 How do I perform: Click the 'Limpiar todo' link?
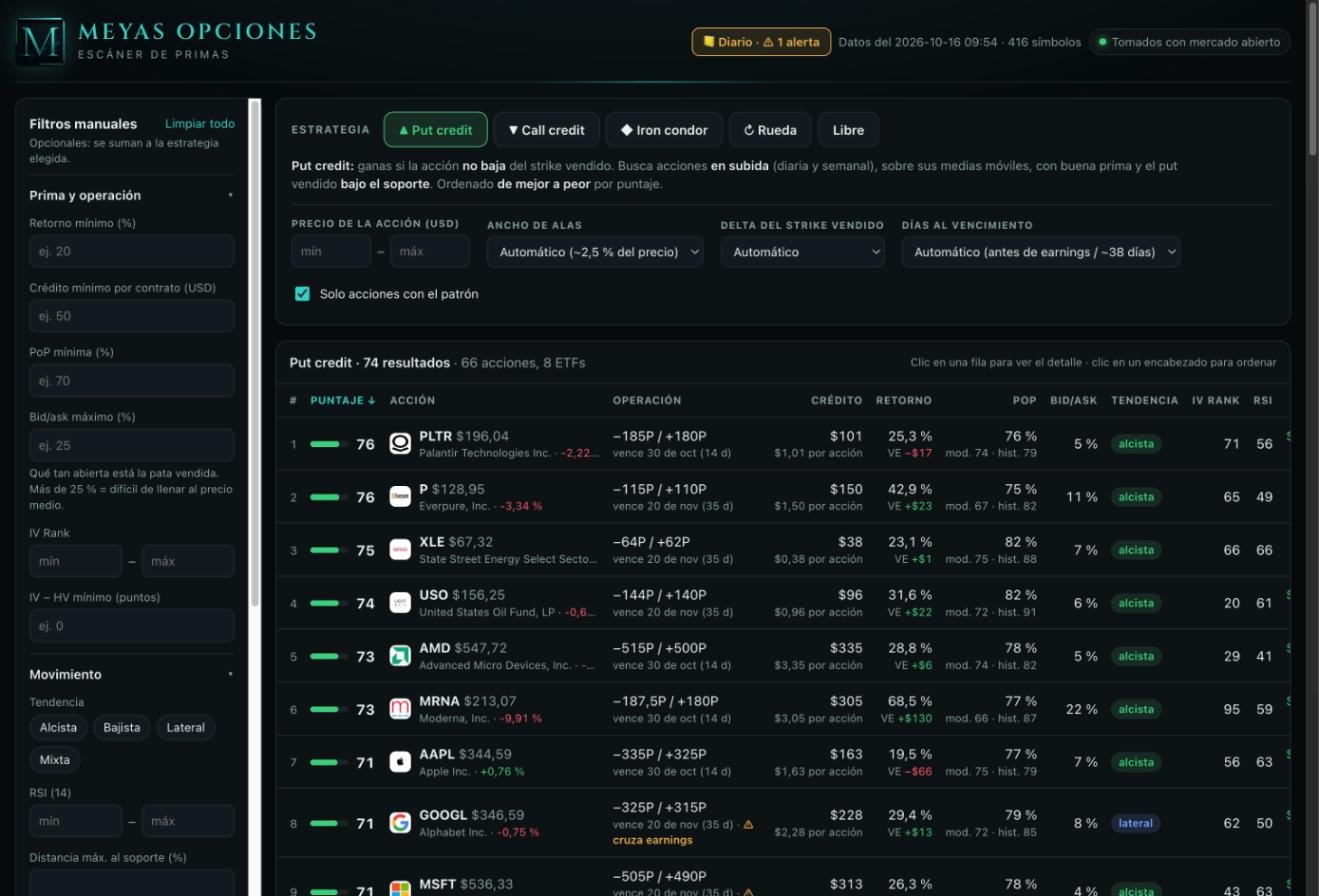click(200, 124)
